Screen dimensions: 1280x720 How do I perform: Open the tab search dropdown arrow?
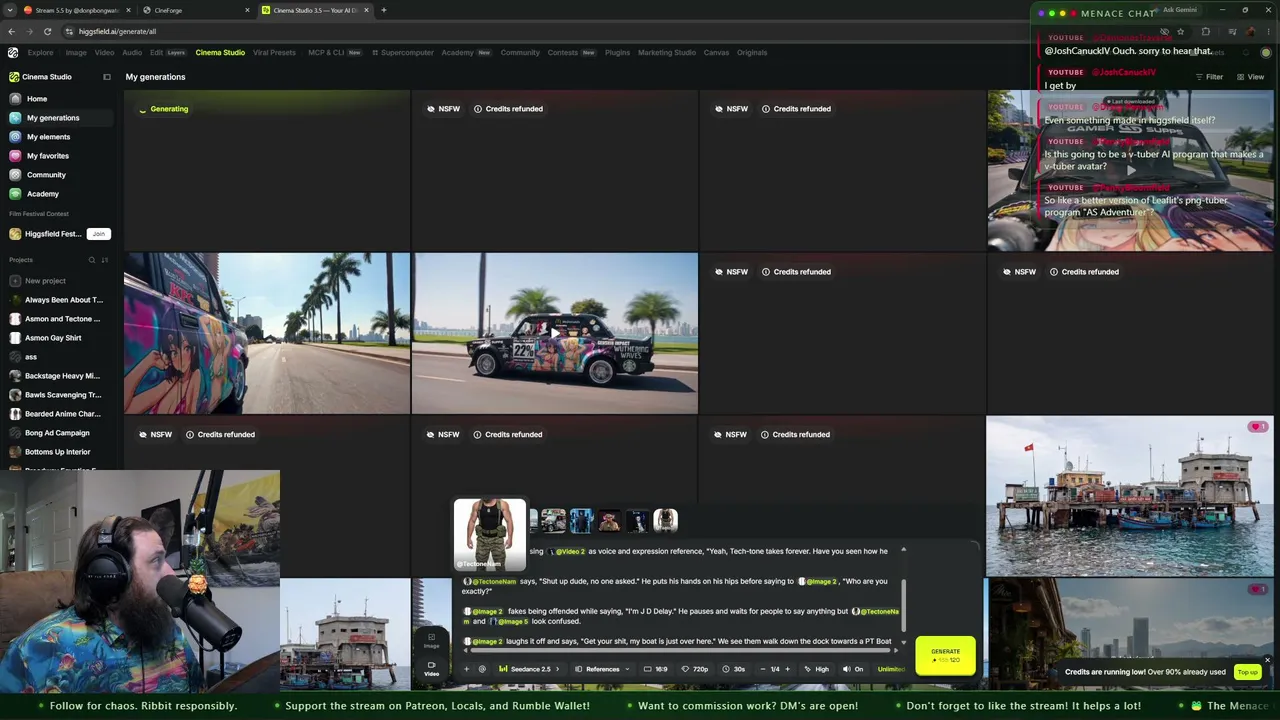(x=12, y=10)
